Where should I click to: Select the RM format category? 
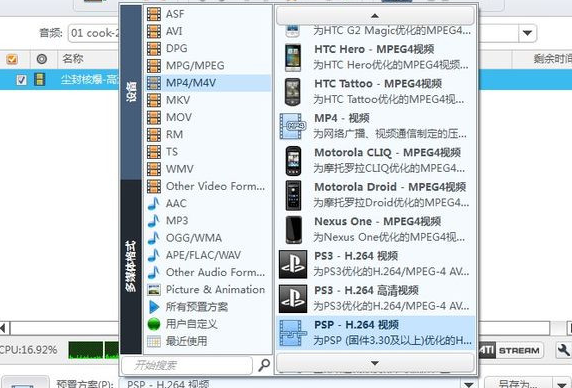pos(208,134)
